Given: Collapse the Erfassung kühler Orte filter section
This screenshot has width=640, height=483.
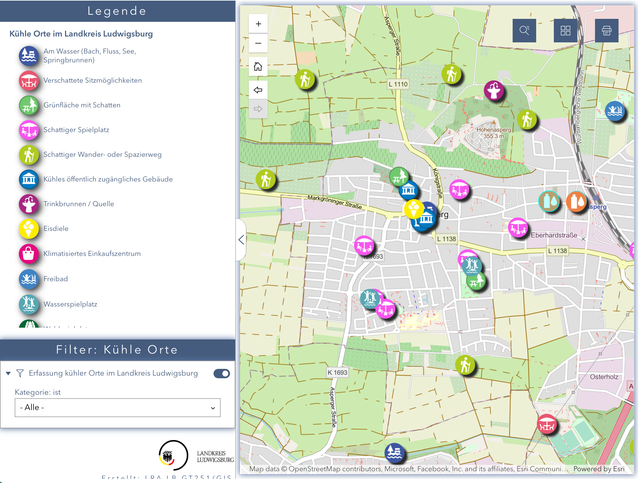Looking at the screenshot, I should (8, 373).
